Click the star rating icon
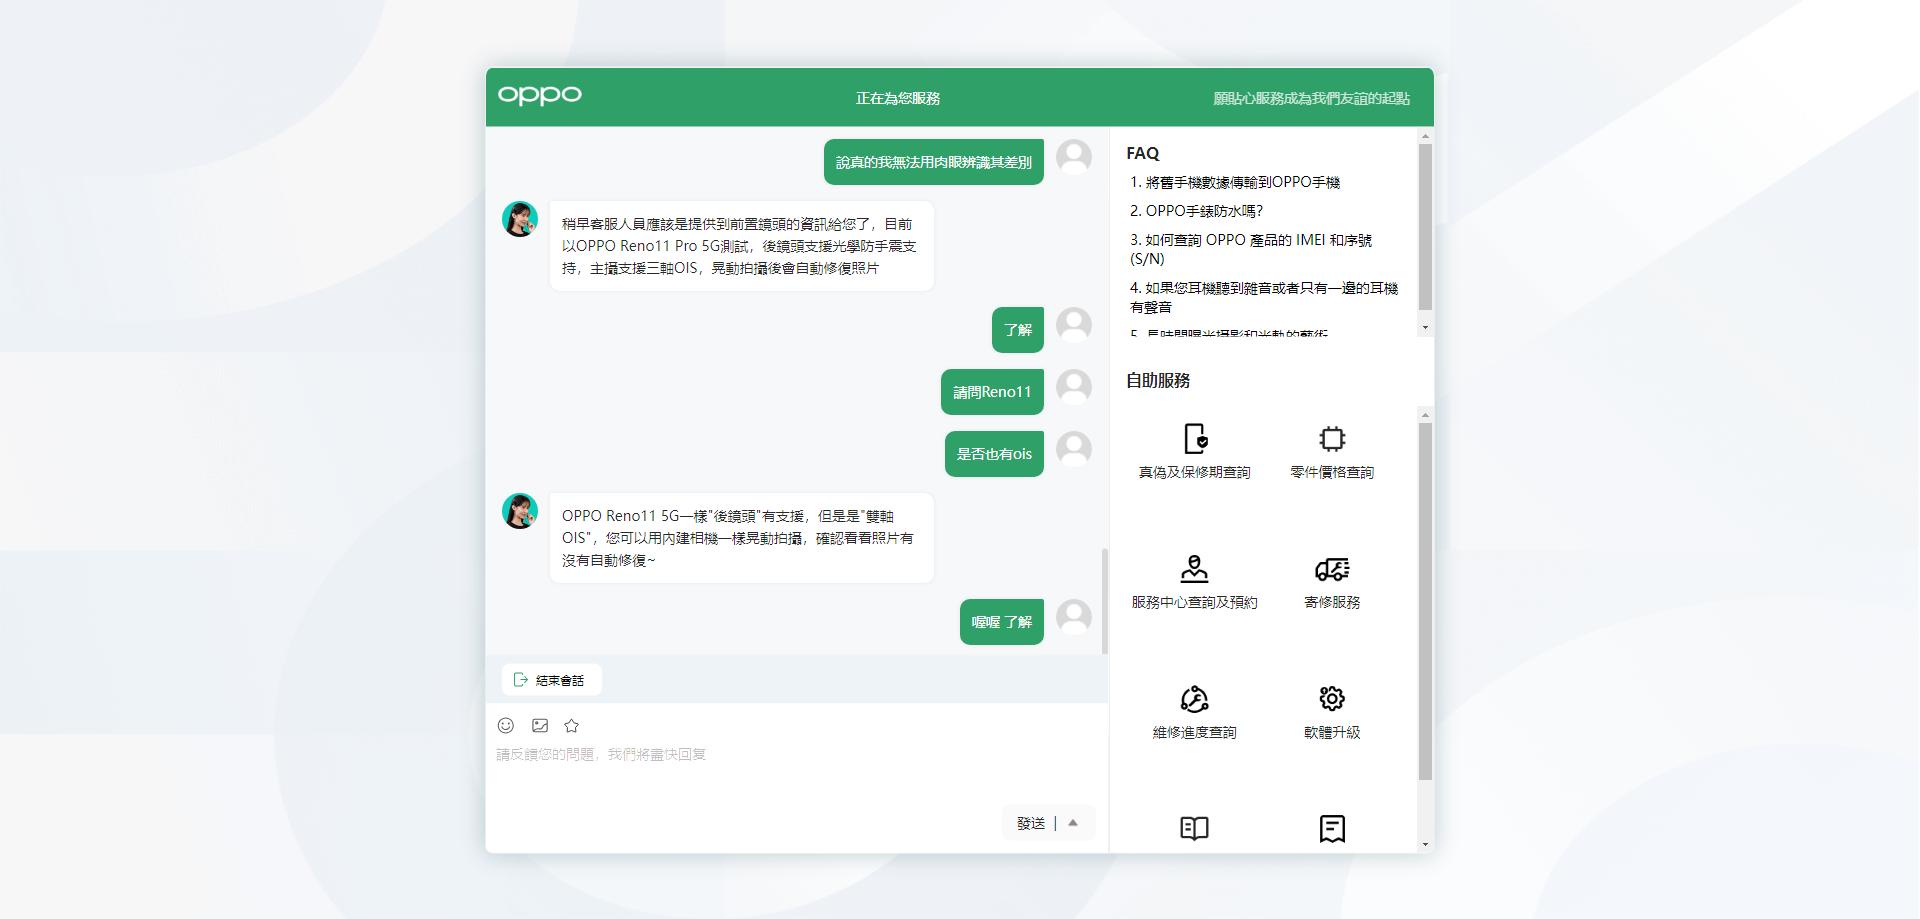1920x919 pixels. [x=571, y=725]
